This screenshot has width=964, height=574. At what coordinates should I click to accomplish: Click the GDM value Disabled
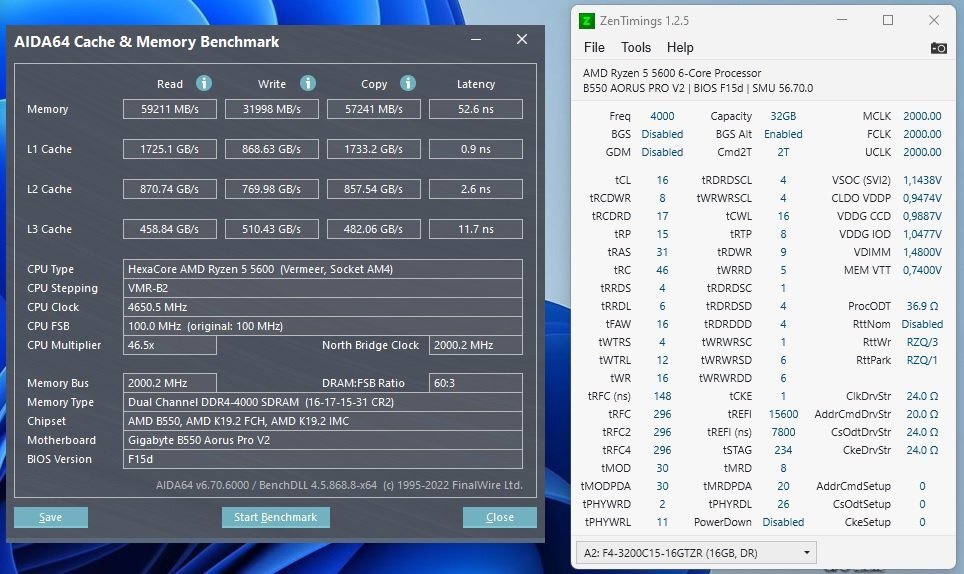(662, 152)
